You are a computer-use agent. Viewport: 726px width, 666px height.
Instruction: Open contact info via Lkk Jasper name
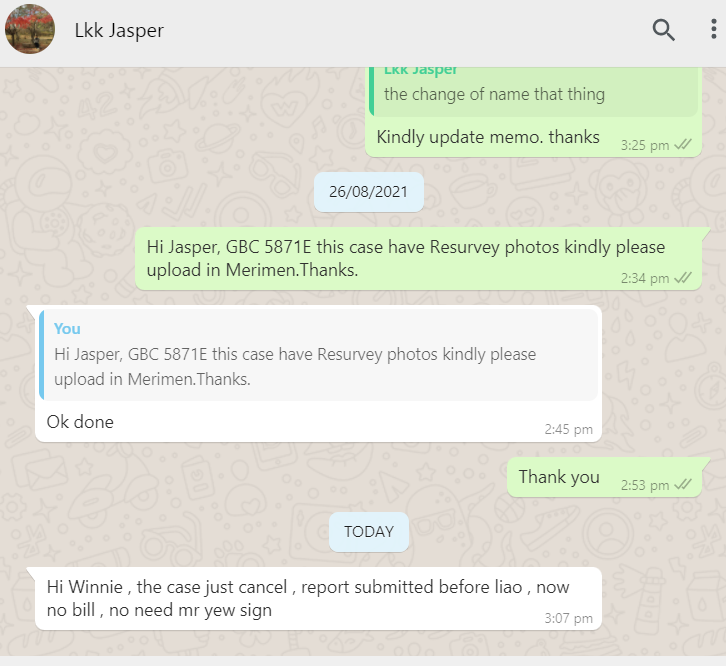(x=119, y=31)
